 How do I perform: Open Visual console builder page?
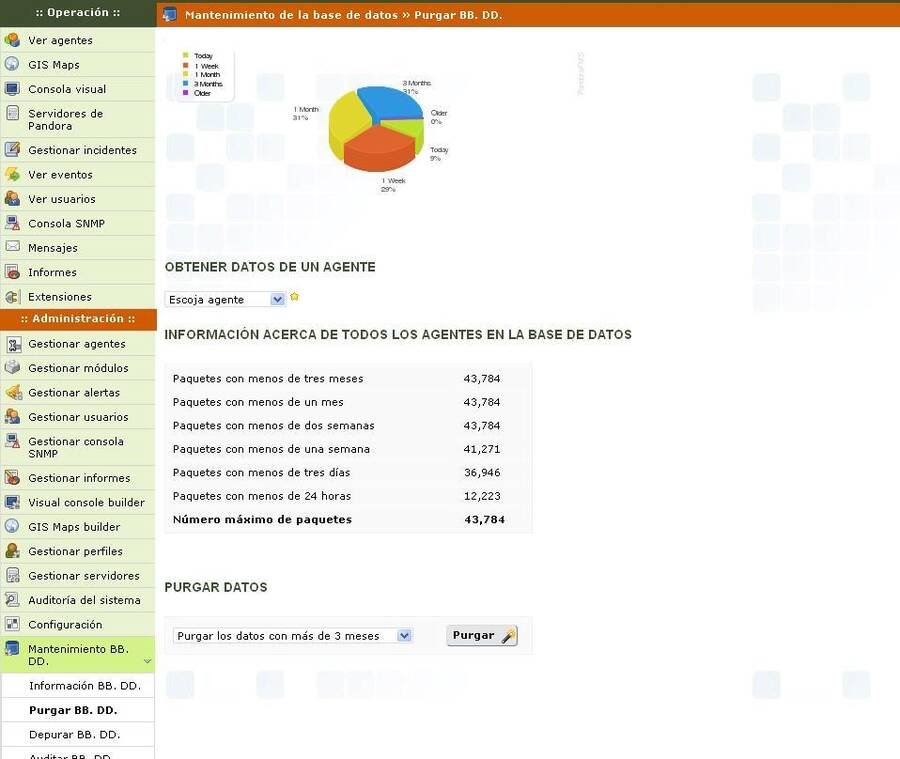pos(86,503)
